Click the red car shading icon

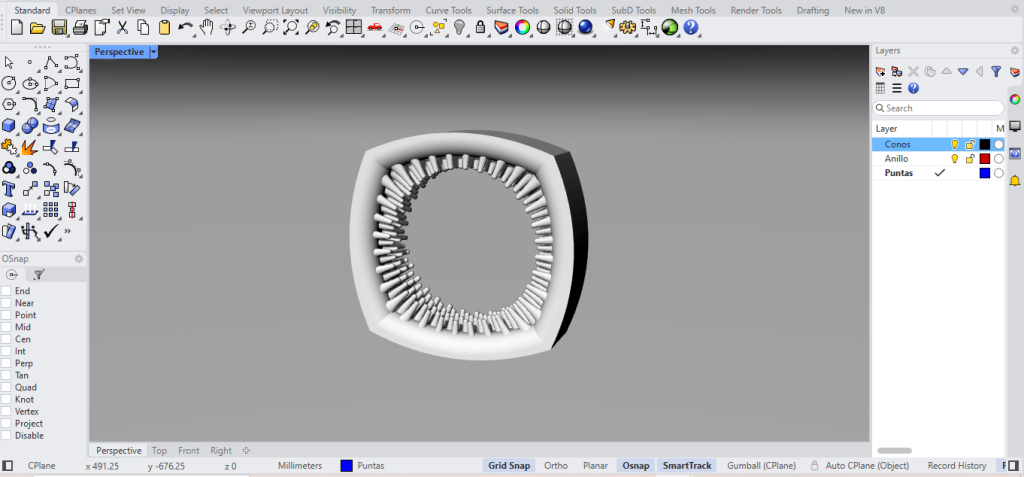click(375, 27)
